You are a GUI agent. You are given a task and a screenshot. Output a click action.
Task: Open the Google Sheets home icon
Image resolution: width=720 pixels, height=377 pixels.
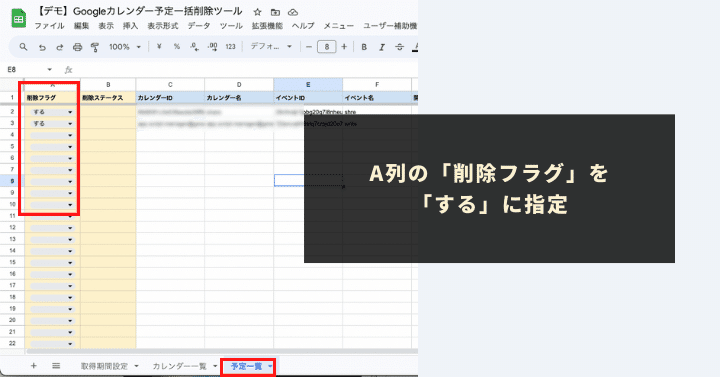pos(18,18)
